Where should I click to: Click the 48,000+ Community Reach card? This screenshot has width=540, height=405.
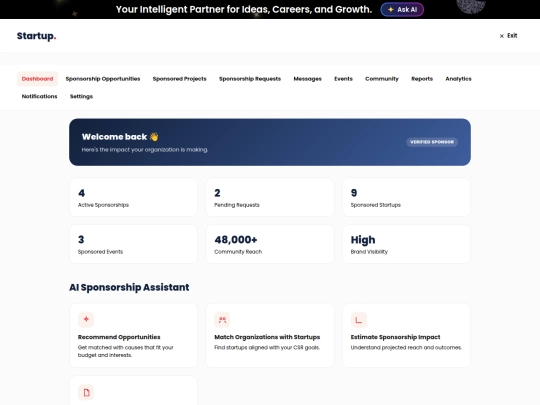pyautogui.click(x=270, y=244)
